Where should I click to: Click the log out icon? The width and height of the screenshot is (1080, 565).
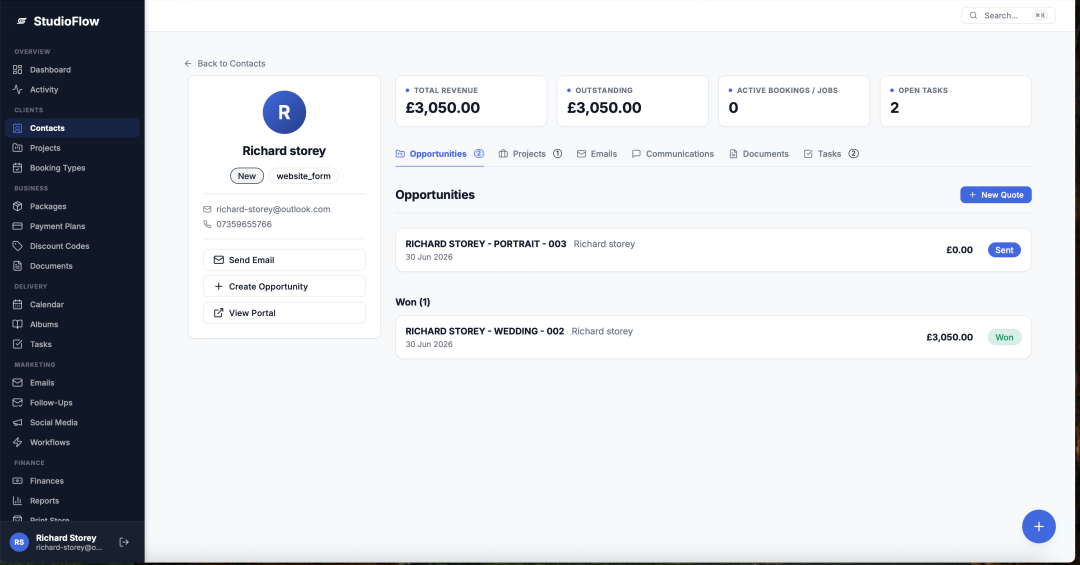click(x=124, y=542)
